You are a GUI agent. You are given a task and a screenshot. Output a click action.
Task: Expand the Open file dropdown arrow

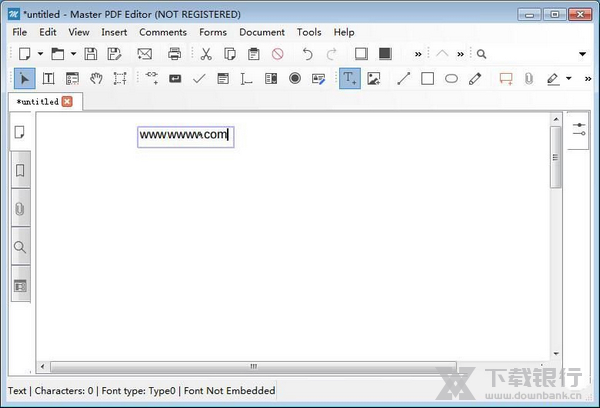pos(73,54)
